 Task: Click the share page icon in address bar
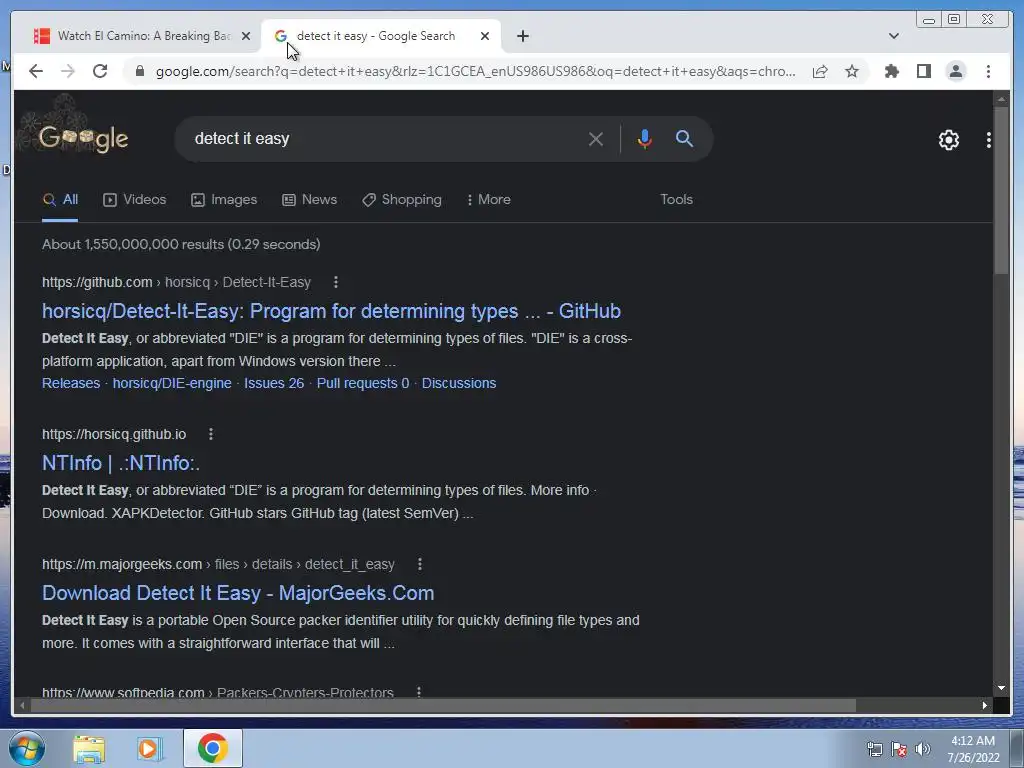[x=820, y=71]
